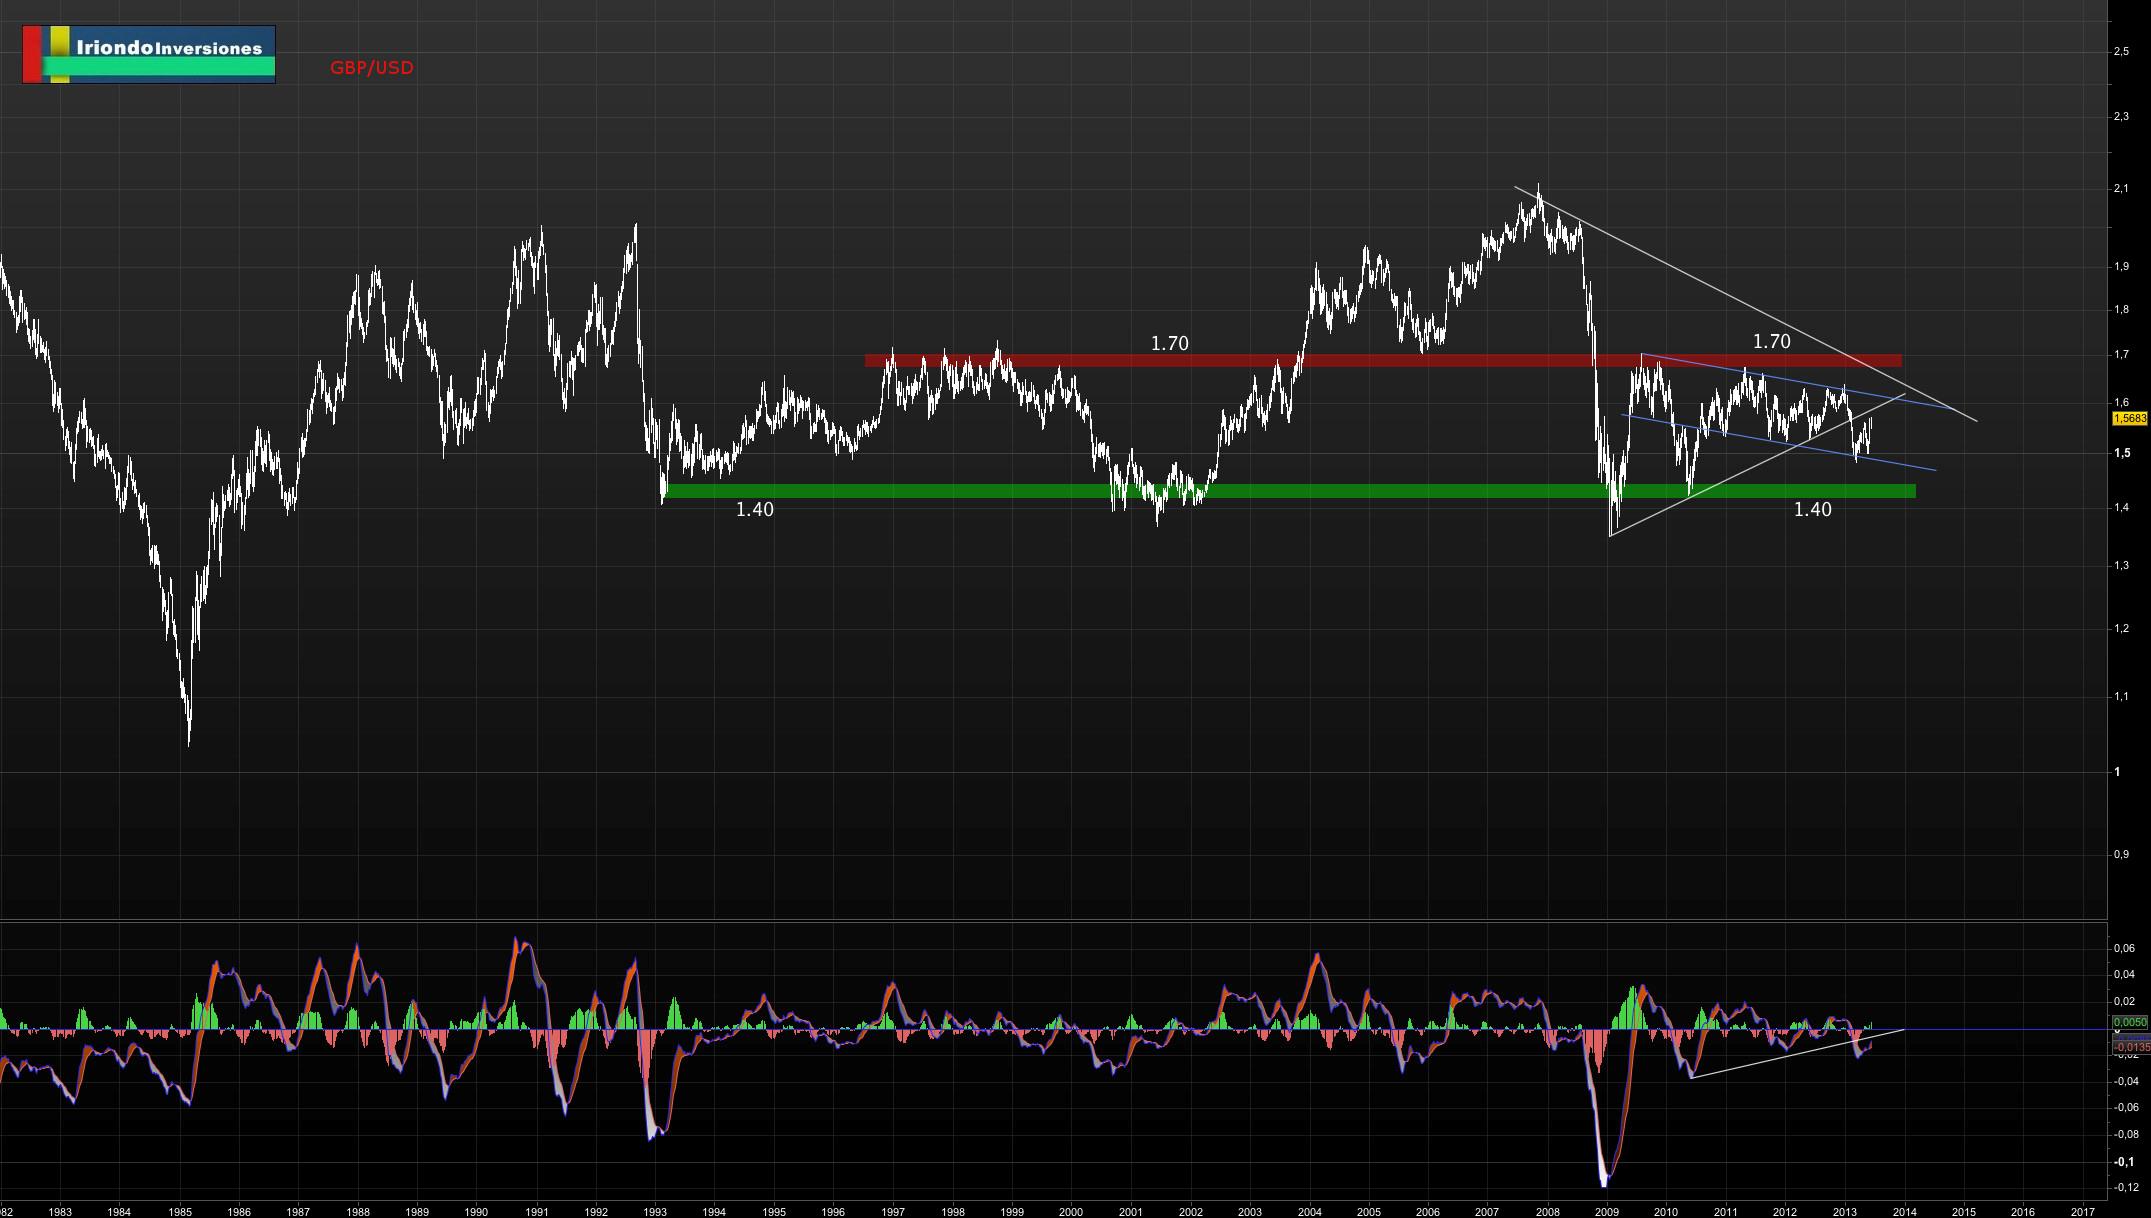
Task: Click the right 1.70 text annotation
Action: tap(1771, 341)
